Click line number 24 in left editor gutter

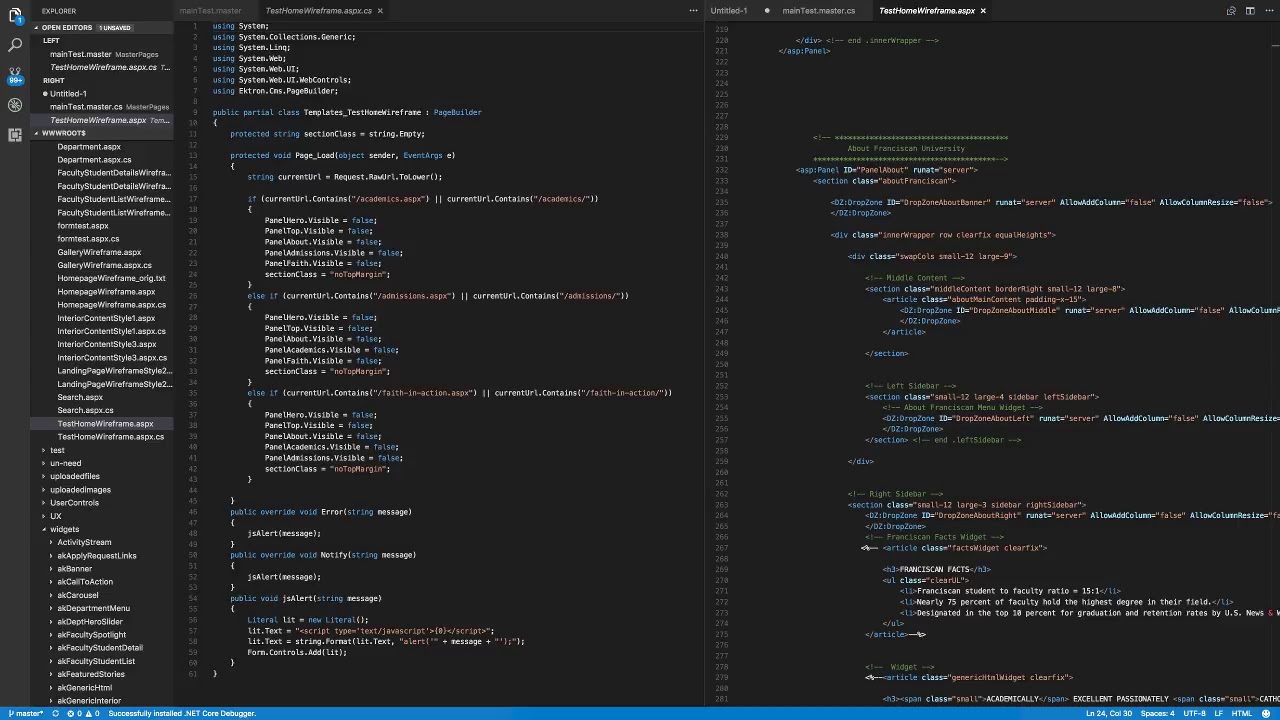(x=193, y=274)
